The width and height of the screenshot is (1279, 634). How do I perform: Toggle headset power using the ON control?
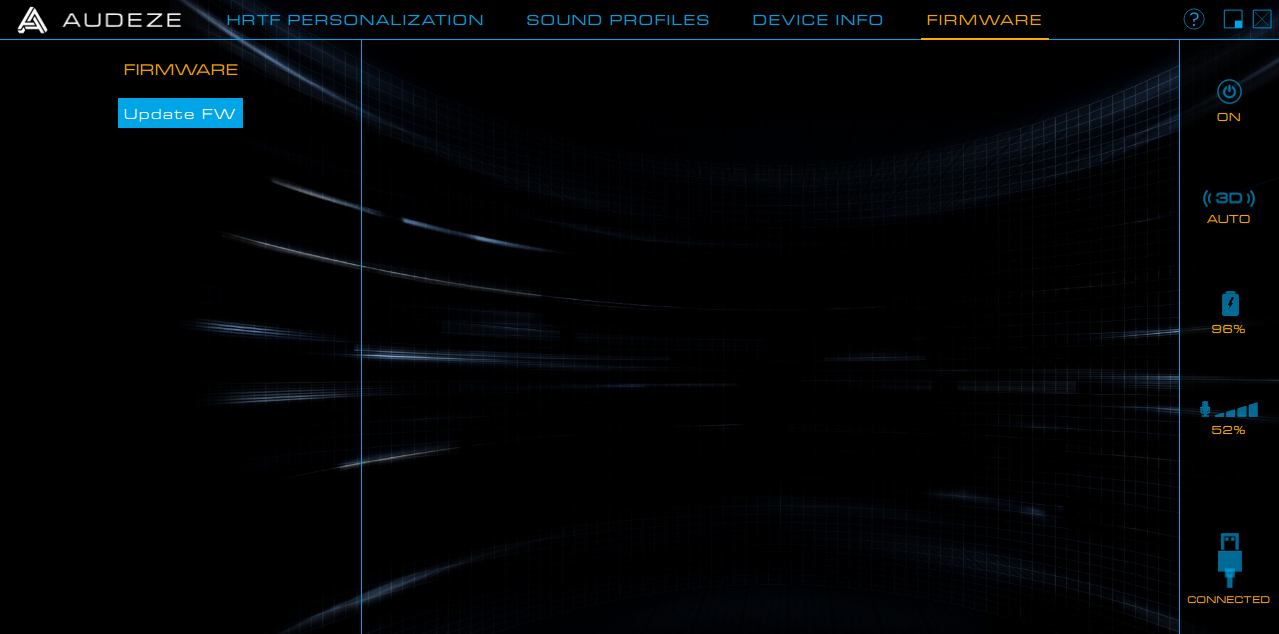coord(1228,117)
